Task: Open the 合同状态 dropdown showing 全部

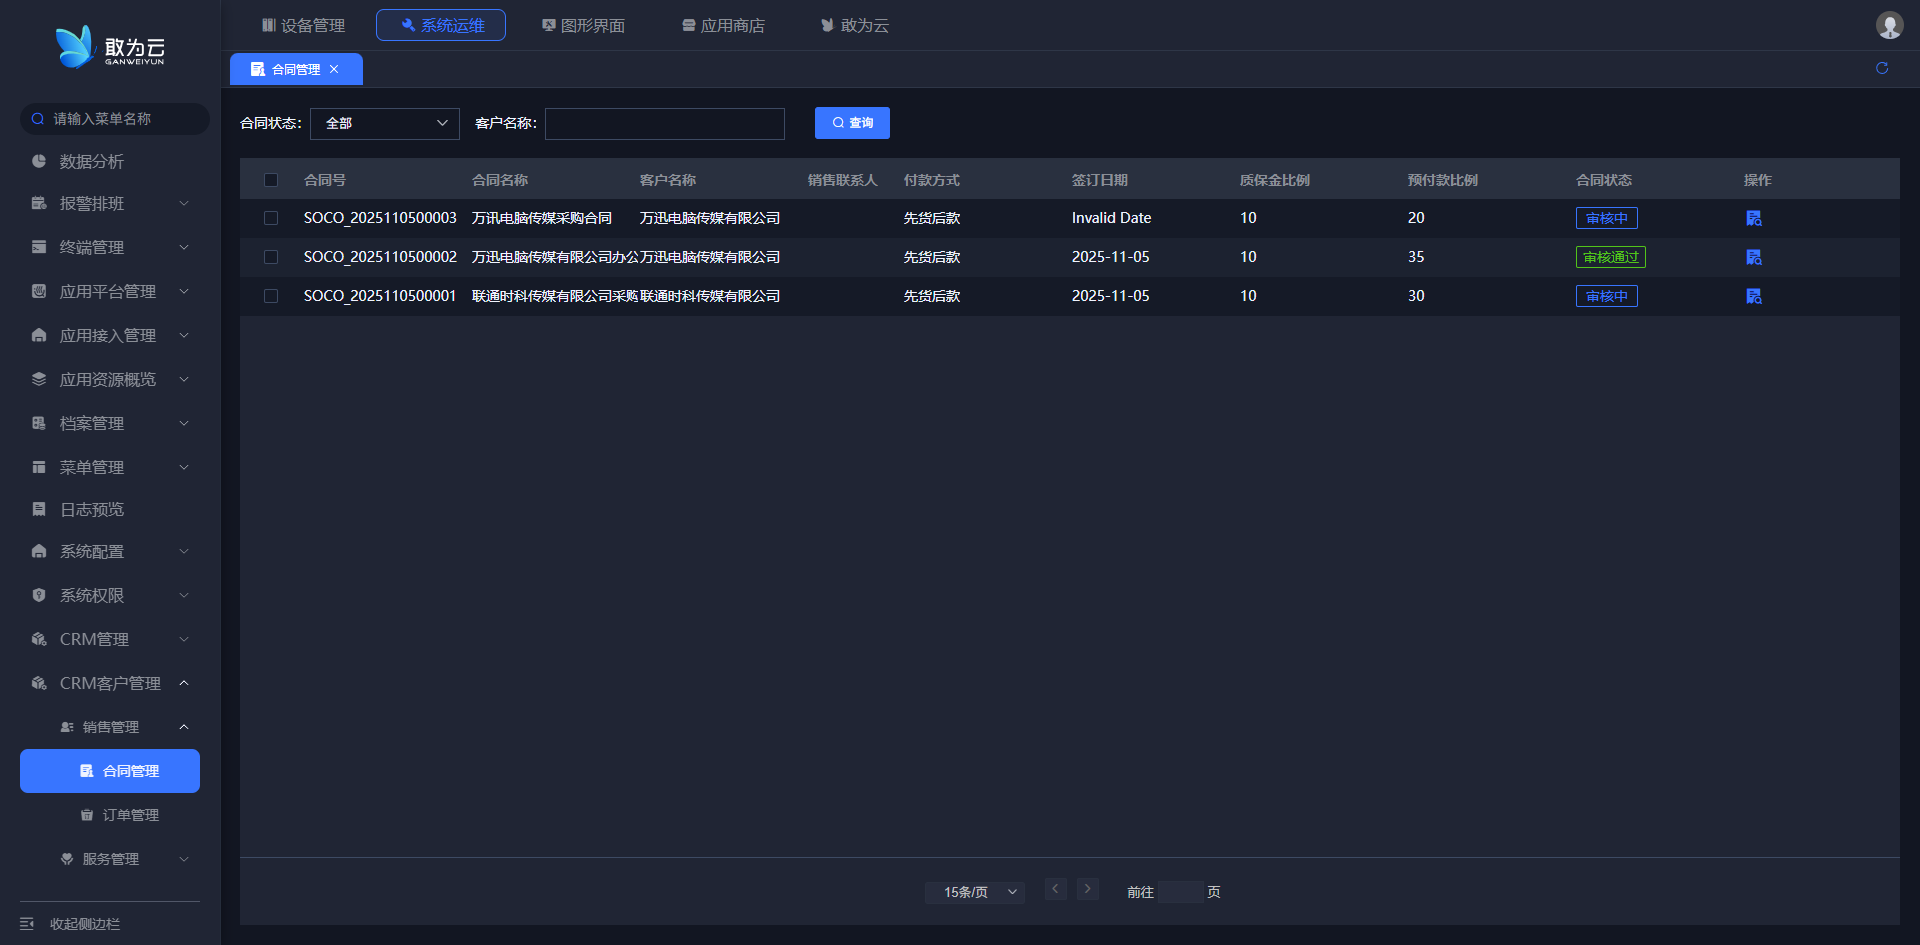Action: 384,123
